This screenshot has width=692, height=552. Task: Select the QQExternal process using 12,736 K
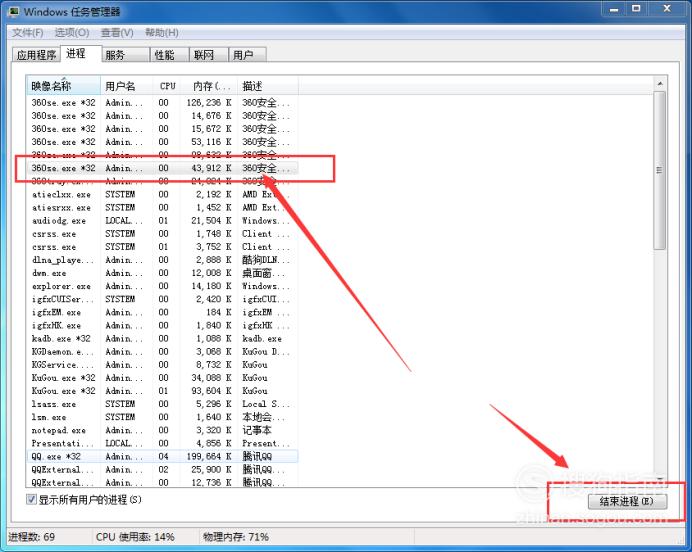point(162,482)
